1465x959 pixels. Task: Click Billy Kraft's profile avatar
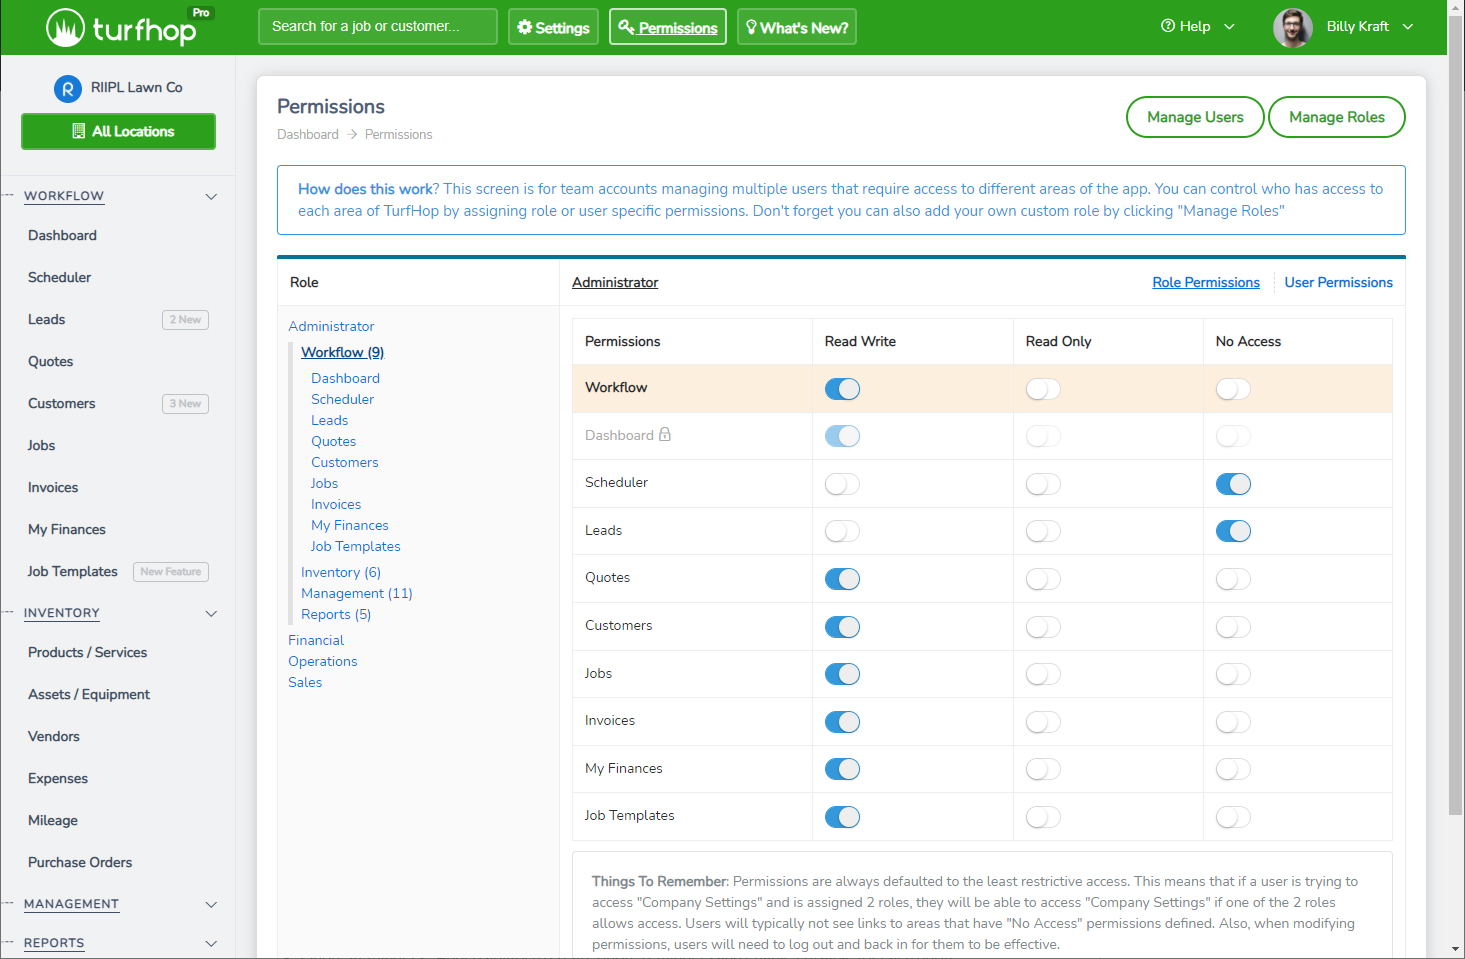[1292, 27]
